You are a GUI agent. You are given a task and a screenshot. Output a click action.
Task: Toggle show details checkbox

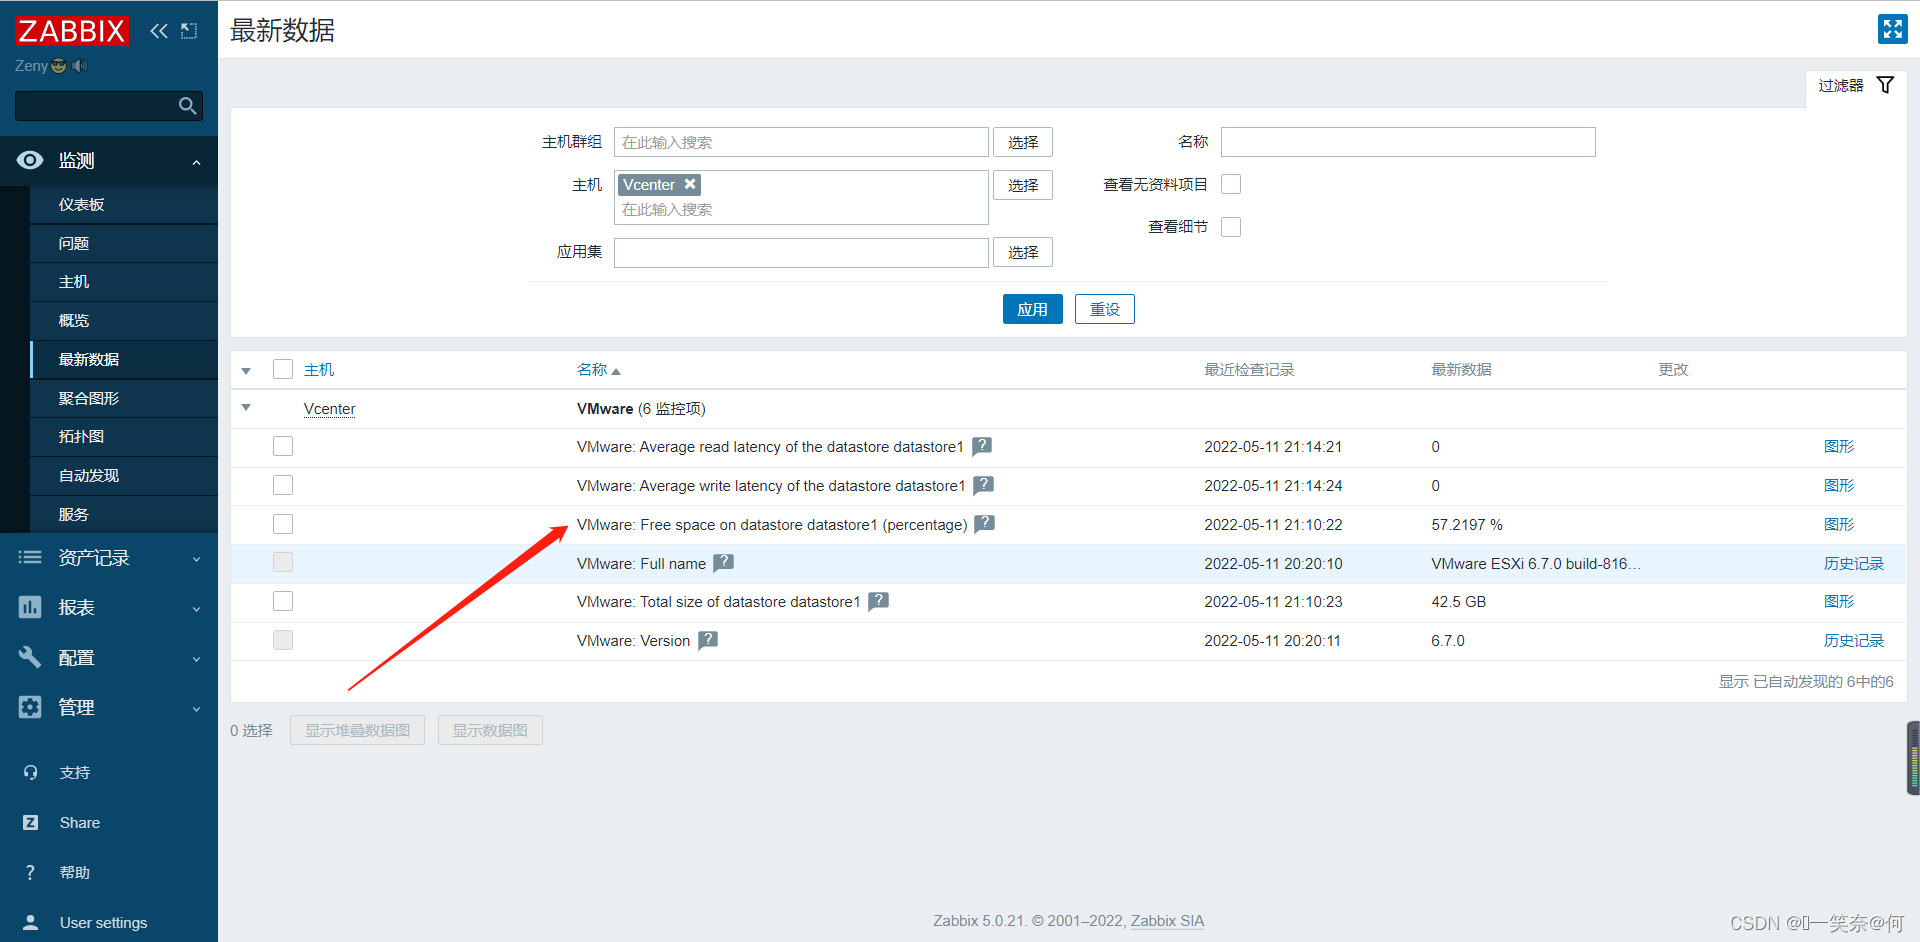(x=1231, y=227)
